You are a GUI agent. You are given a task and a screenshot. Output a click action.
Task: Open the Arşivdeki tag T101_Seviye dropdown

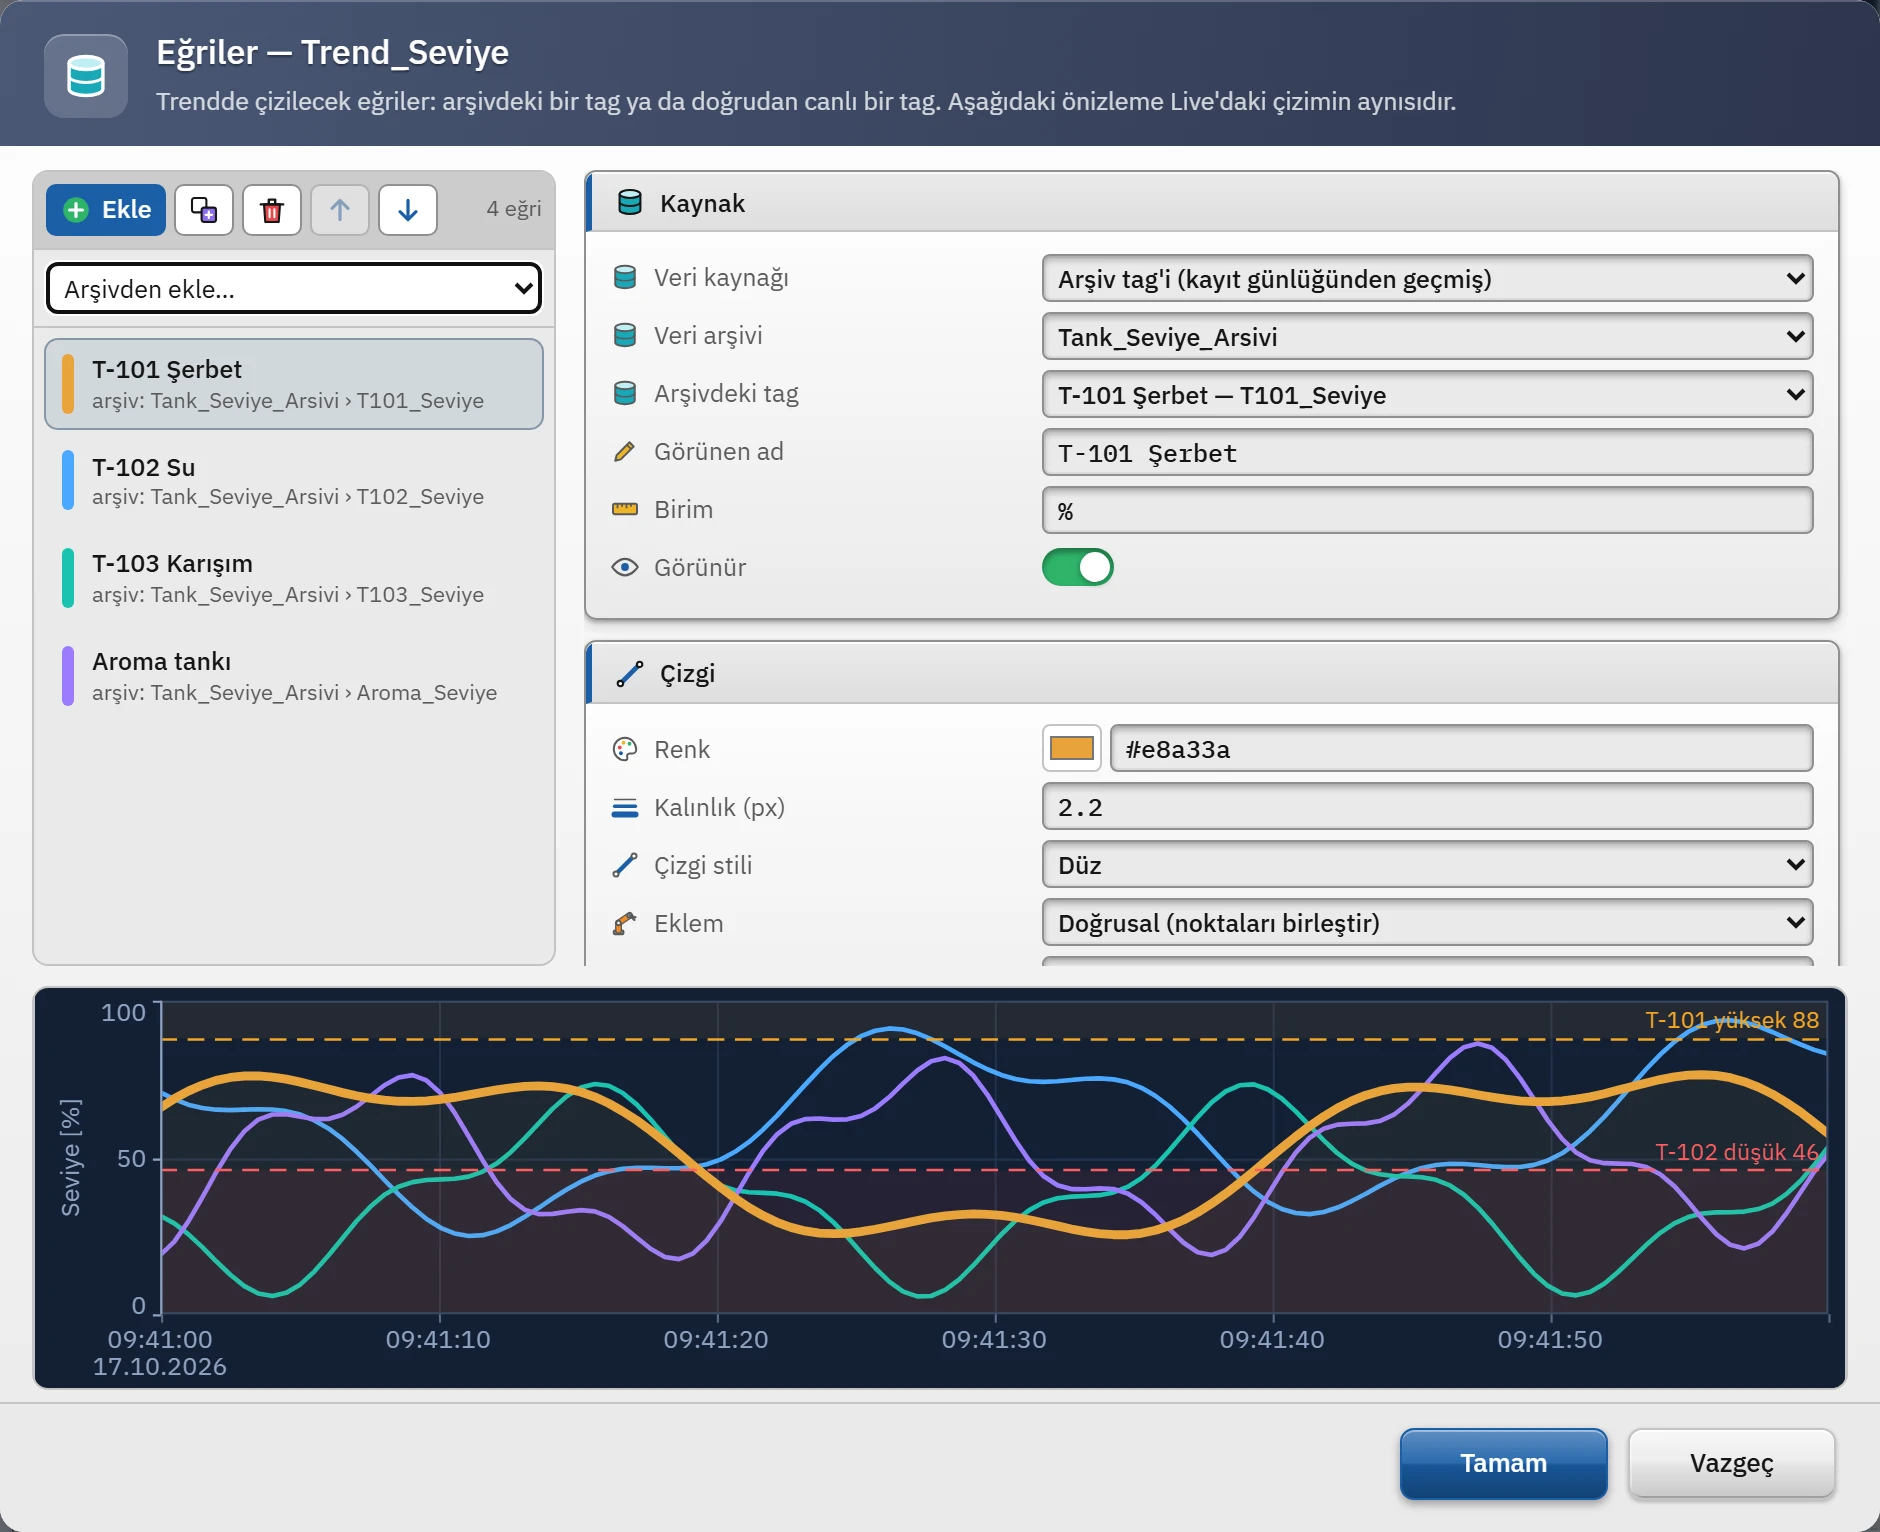click(1427, 394)
